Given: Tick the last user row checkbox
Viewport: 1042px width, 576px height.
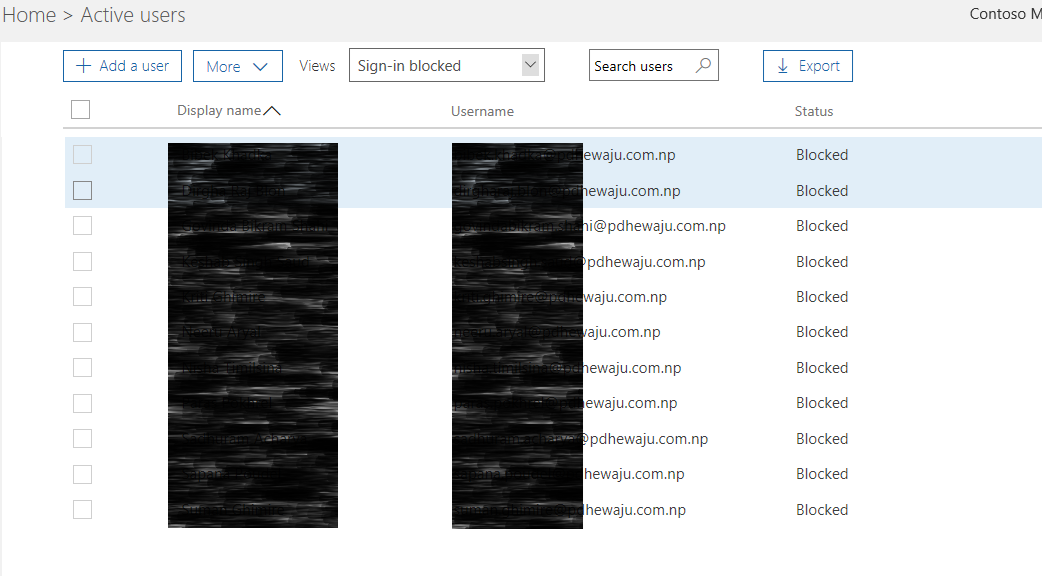Looking at the screenshot, I should [82, 510].
